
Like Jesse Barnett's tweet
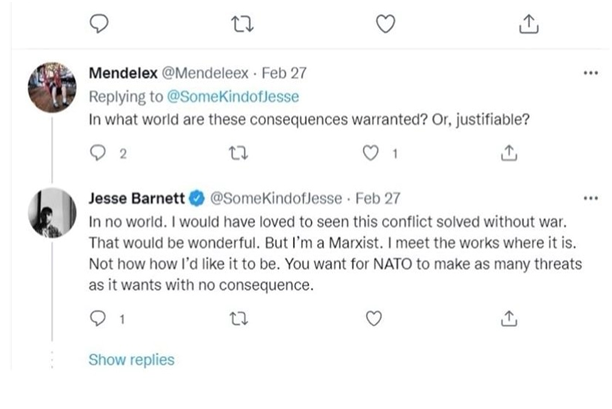pyautogui.click(x=373, y=319)
